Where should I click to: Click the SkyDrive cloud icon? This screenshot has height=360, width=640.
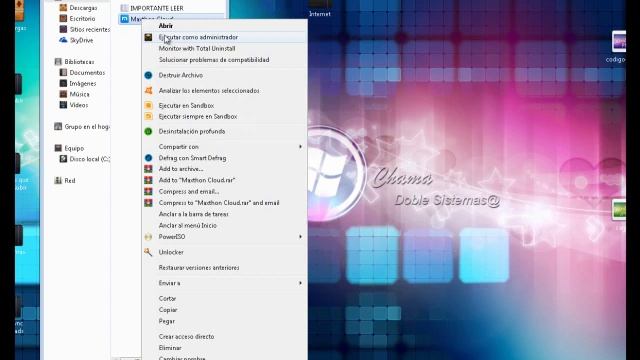(x=63, y=40)
